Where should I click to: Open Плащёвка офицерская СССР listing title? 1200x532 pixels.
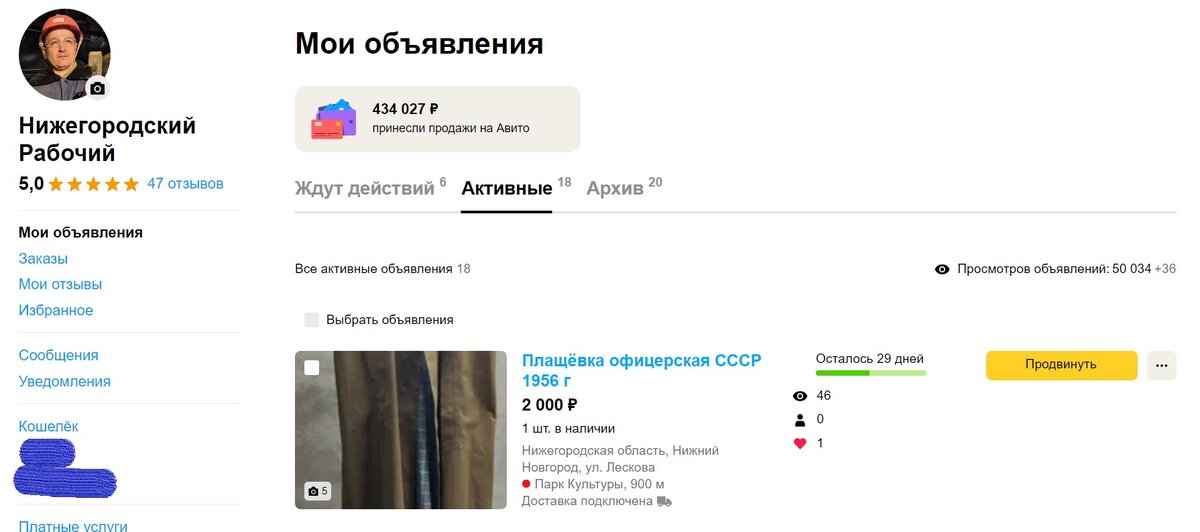click(641, 370)
